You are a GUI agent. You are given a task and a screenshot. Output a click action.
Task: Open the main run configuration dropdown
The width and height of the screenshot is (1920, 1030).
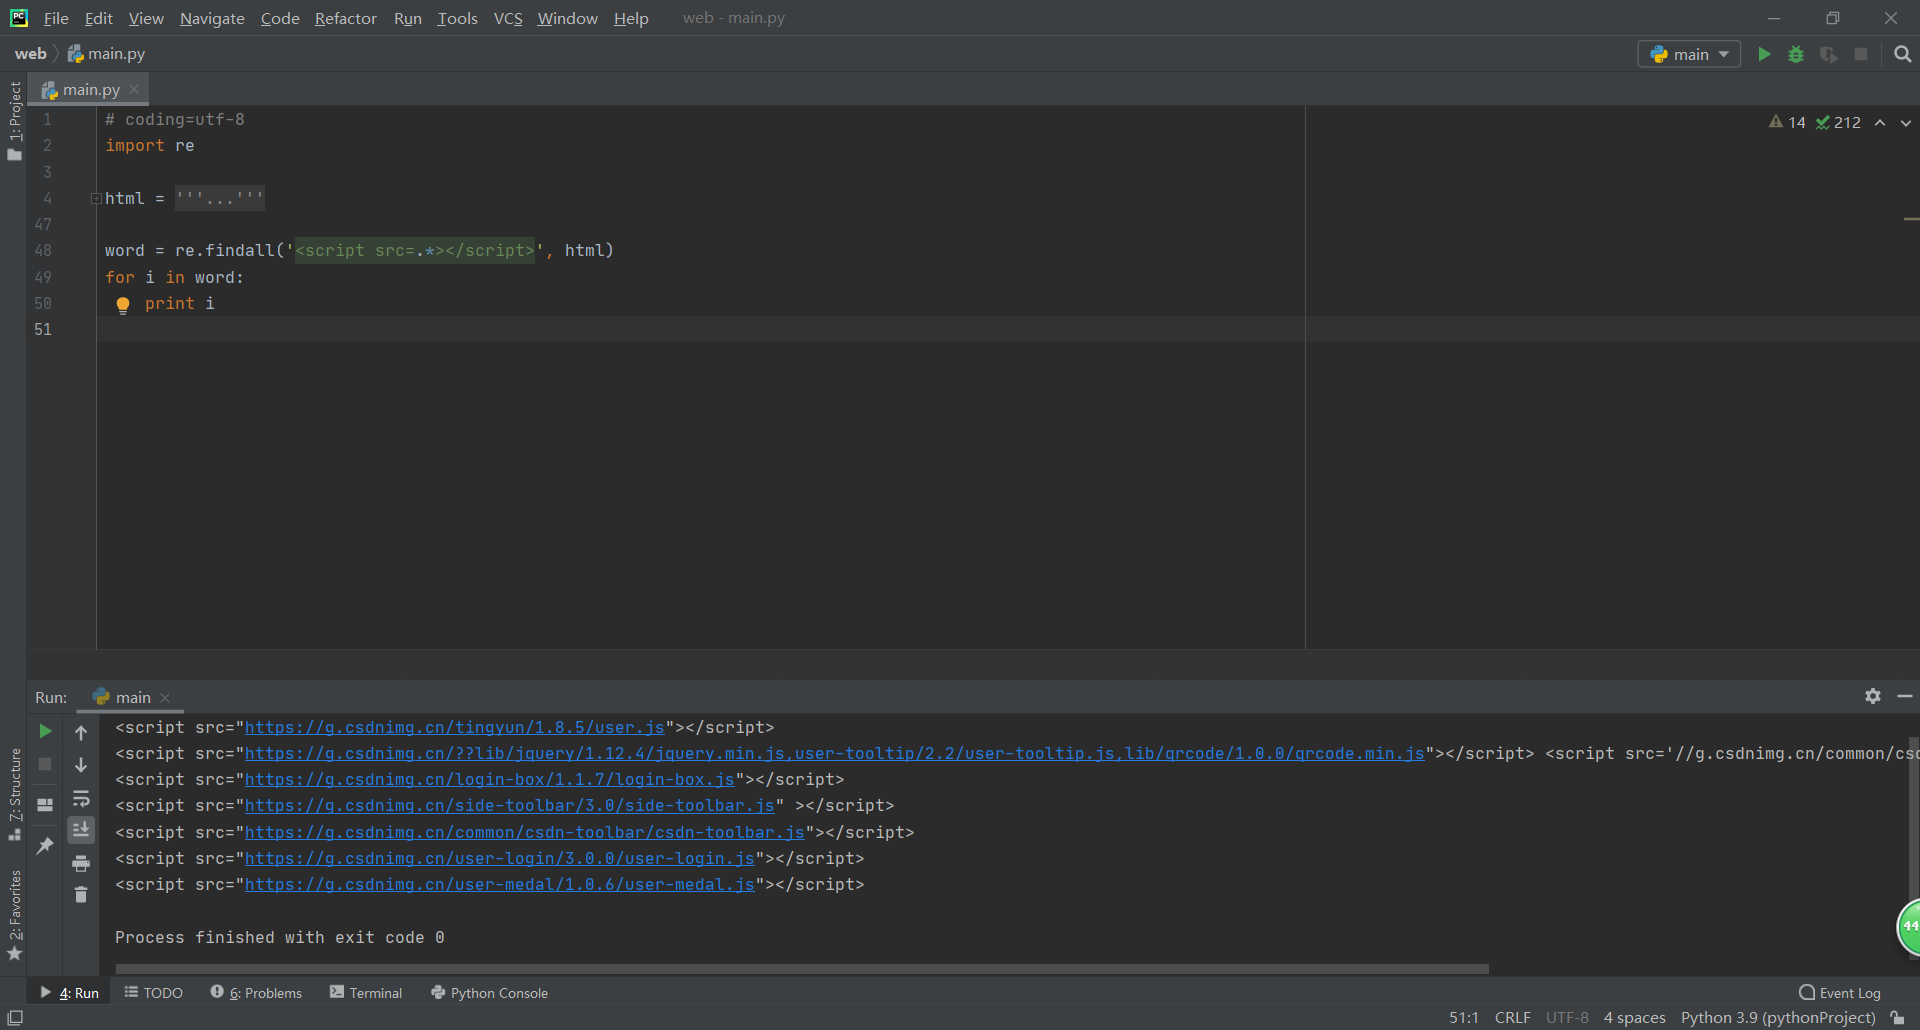(1689, 54)
